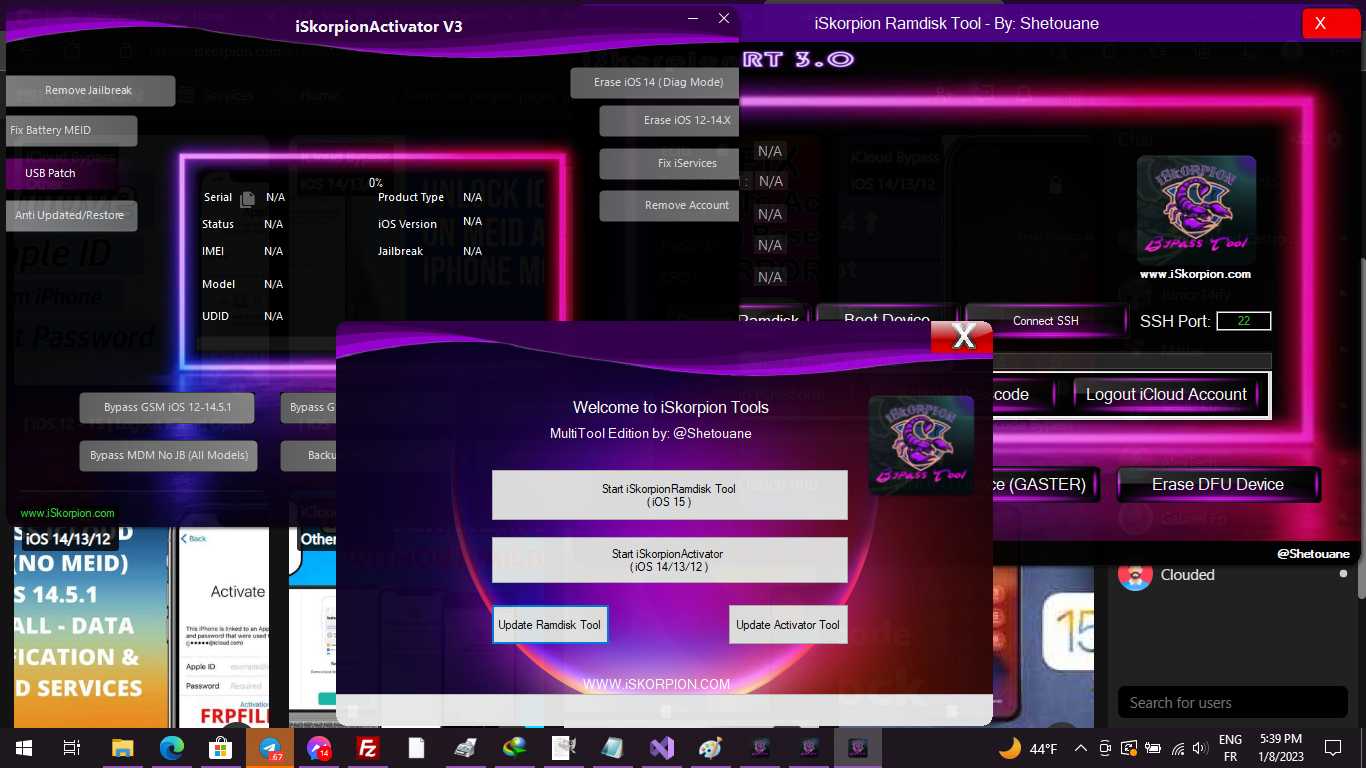The image size is (1366, 768).
Task: Click Bypass MDM No JB (All Models)
Action: pyautogui.click(x=168, y=455)
